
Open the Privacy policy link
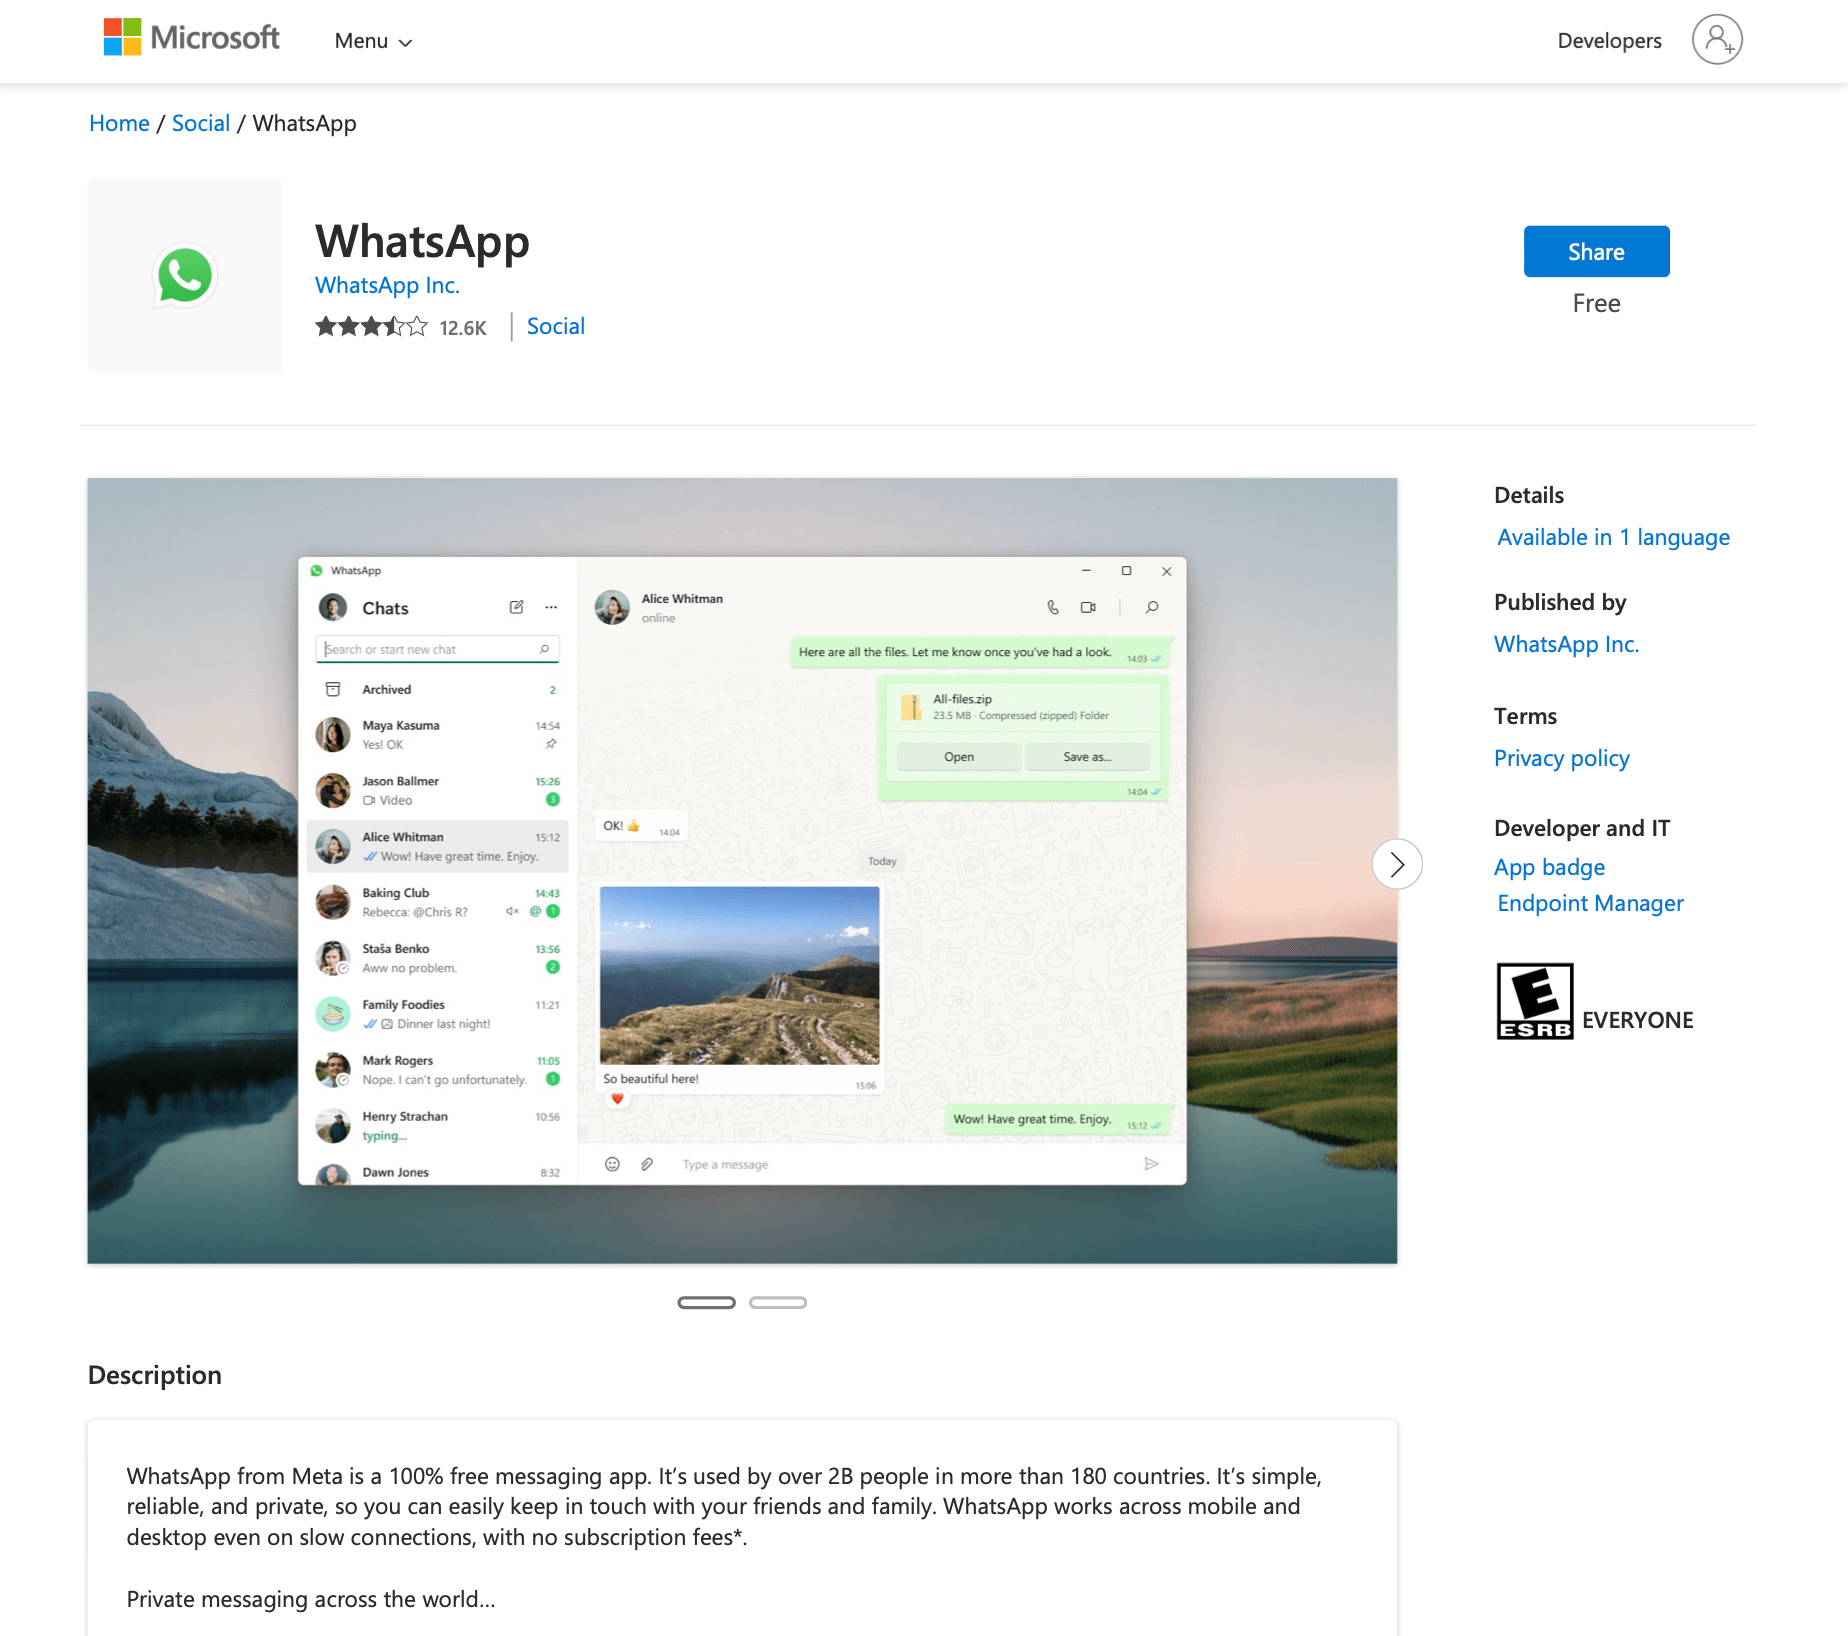click(1561, 758)
